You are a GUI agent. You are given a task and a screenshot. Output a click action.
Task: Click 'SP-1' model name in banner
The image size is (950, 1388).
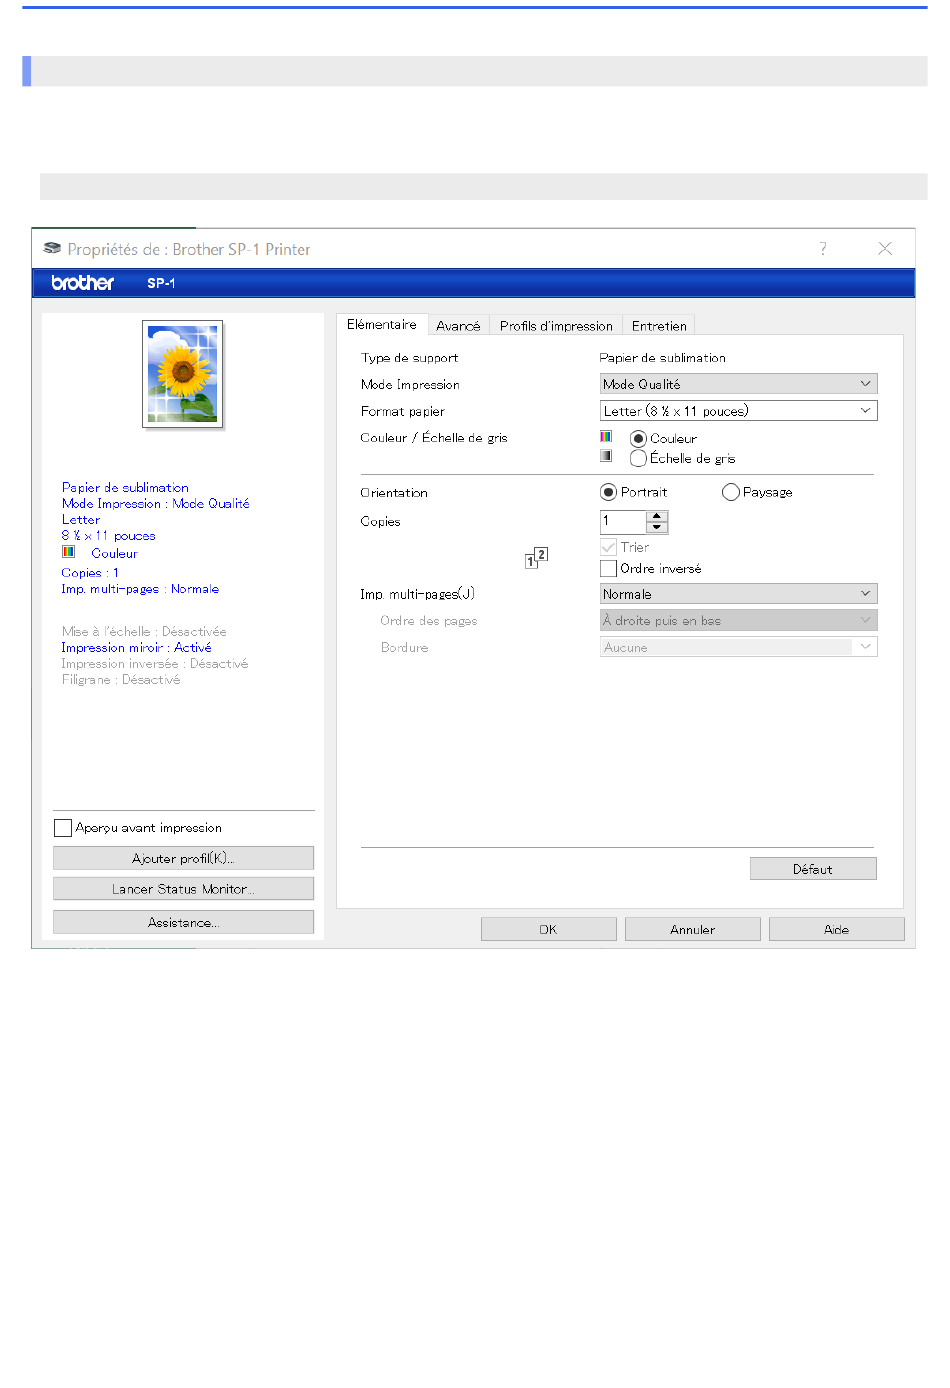[161, 284]
